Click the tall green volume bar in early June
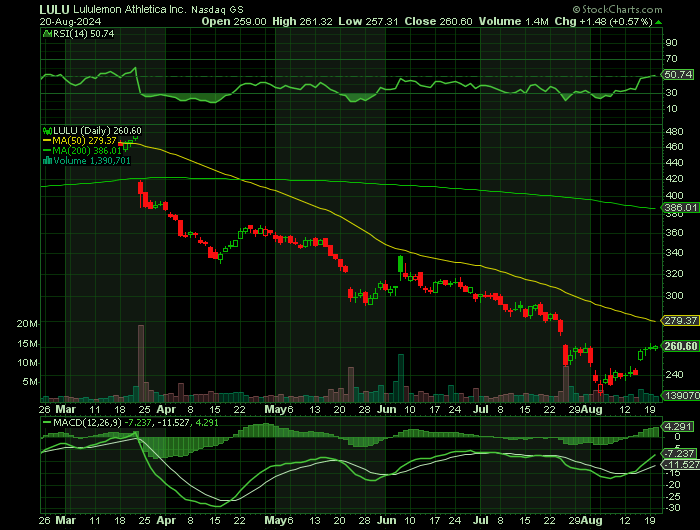 coord(401,378)
